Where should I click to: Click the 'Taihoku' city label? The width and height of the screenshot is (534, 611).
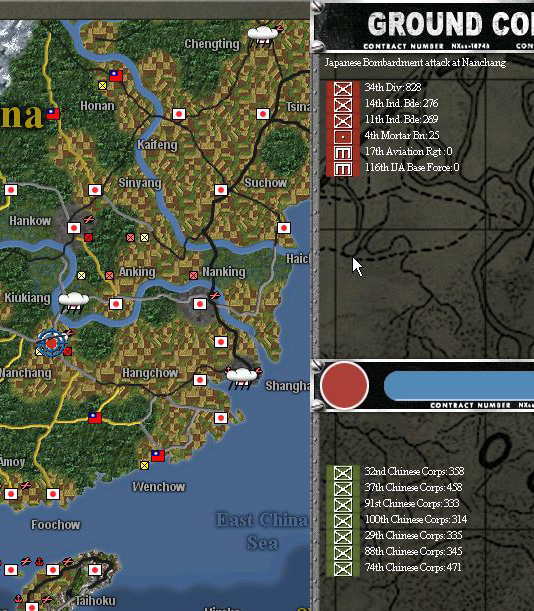pyautogui.click(x=95, y=600)
